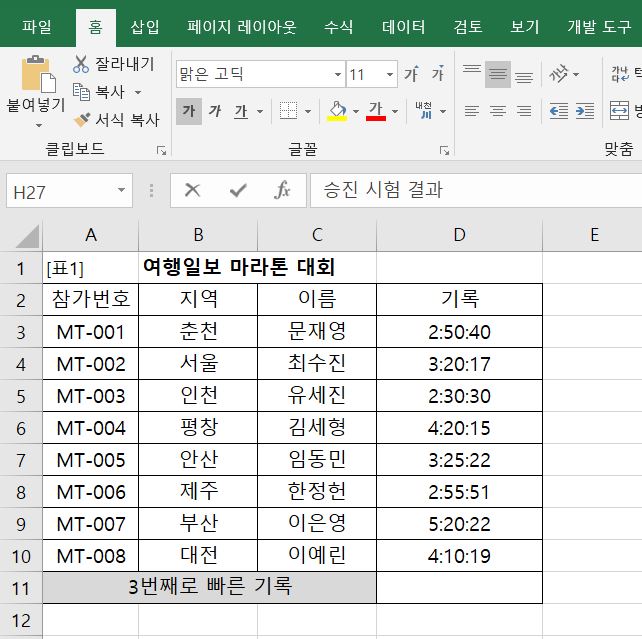Open the Review (검토) tab
Viewport: 642px width, 639px height.
point(468,26)
